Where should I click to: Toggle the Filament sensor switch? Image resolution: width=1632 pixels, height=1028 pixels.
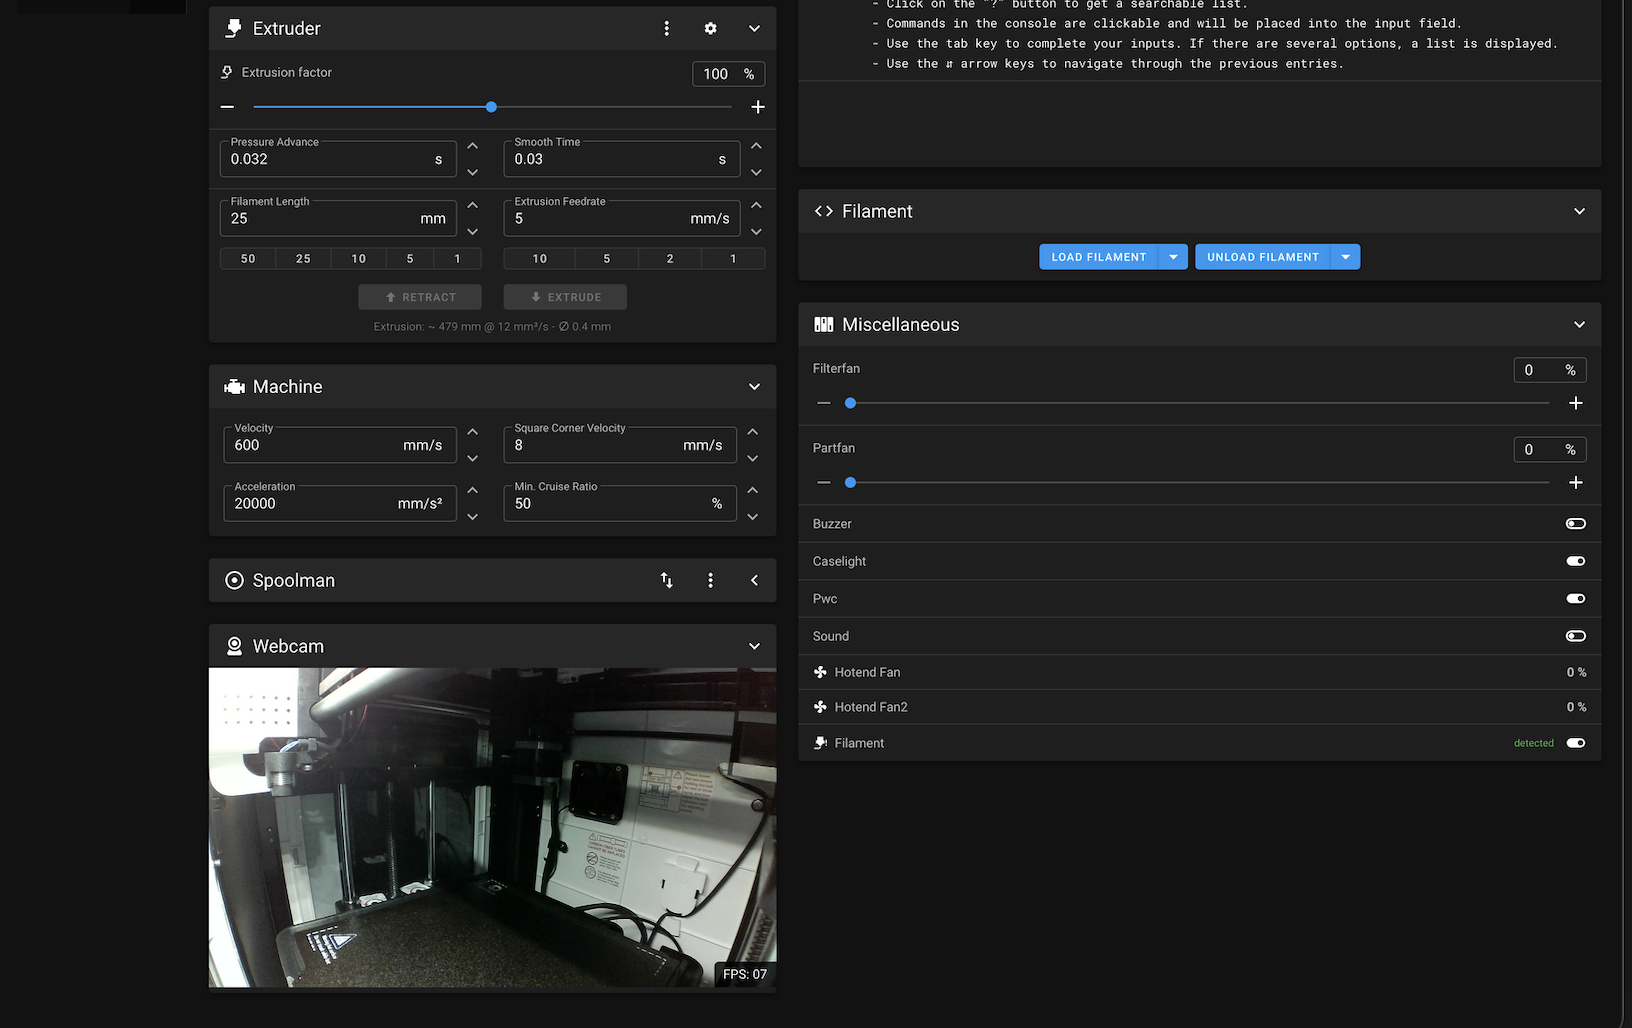(1576, 743)
